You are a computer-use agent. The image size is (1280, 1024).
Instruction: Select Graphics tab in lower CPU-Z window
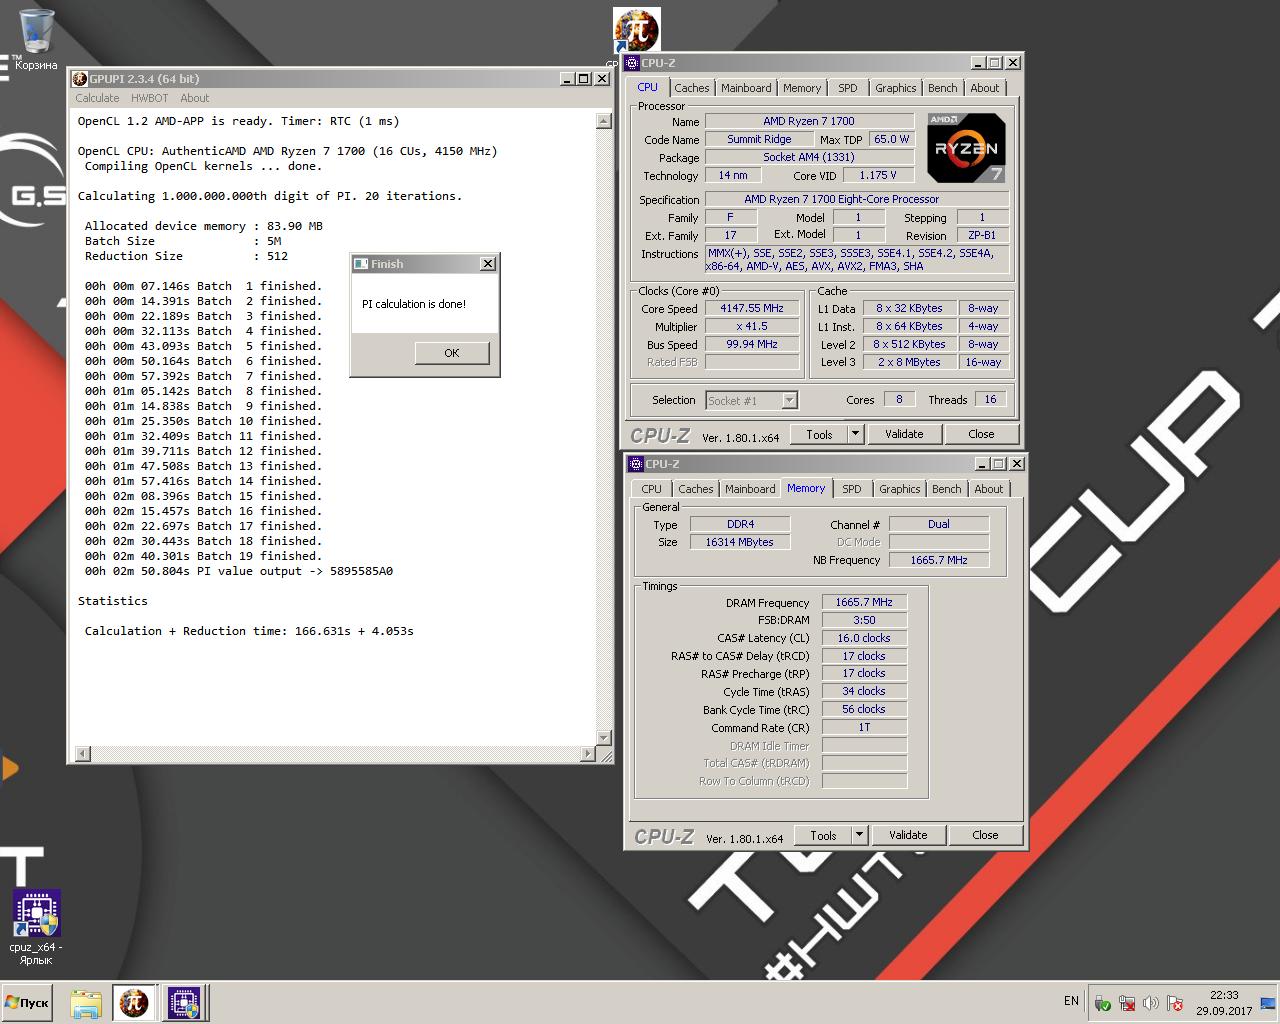(x=900, y=489)
